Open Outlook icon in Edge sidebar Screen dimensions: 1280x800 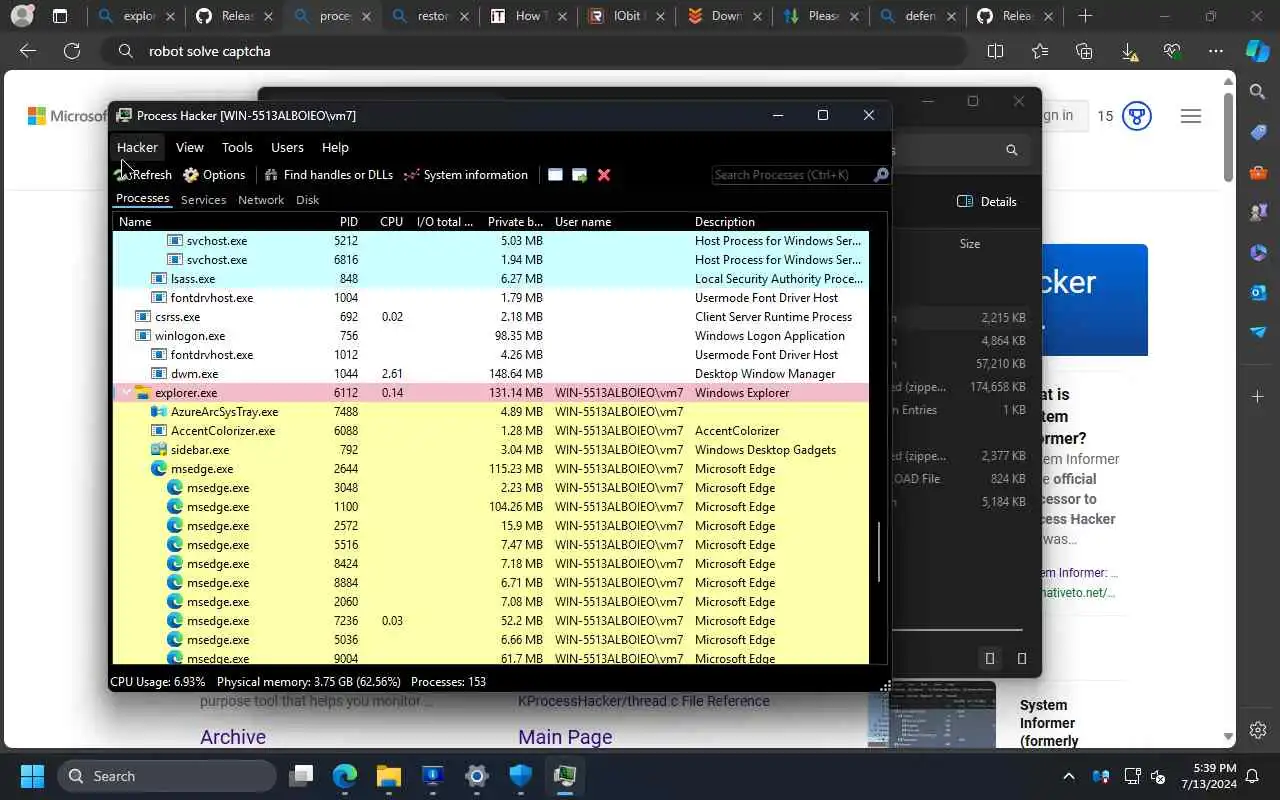(x=1258, y=292)
